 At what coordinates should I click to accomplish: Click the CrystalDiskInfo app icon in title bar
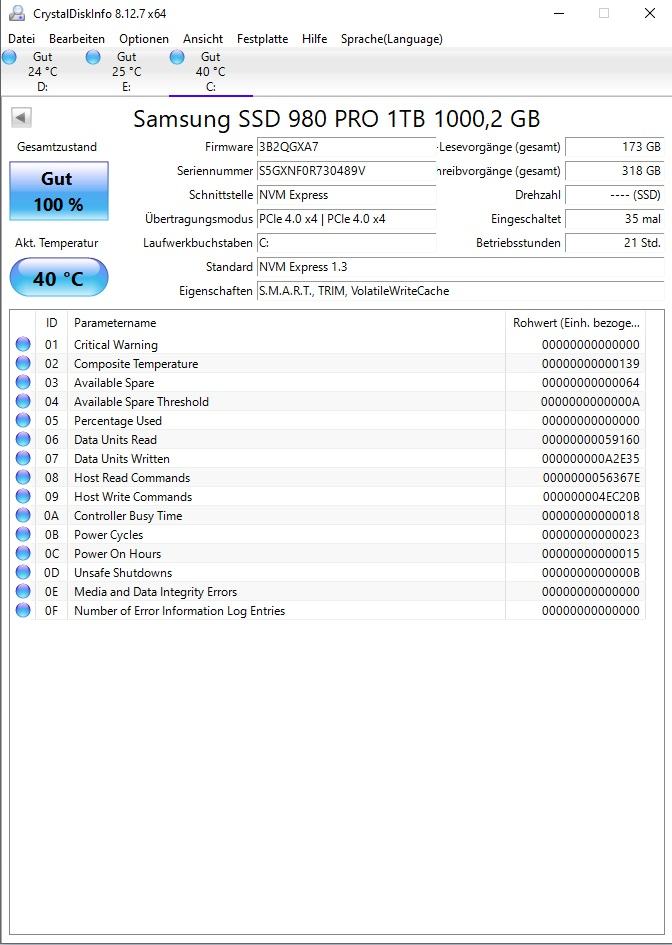click(x=17, y=13)
